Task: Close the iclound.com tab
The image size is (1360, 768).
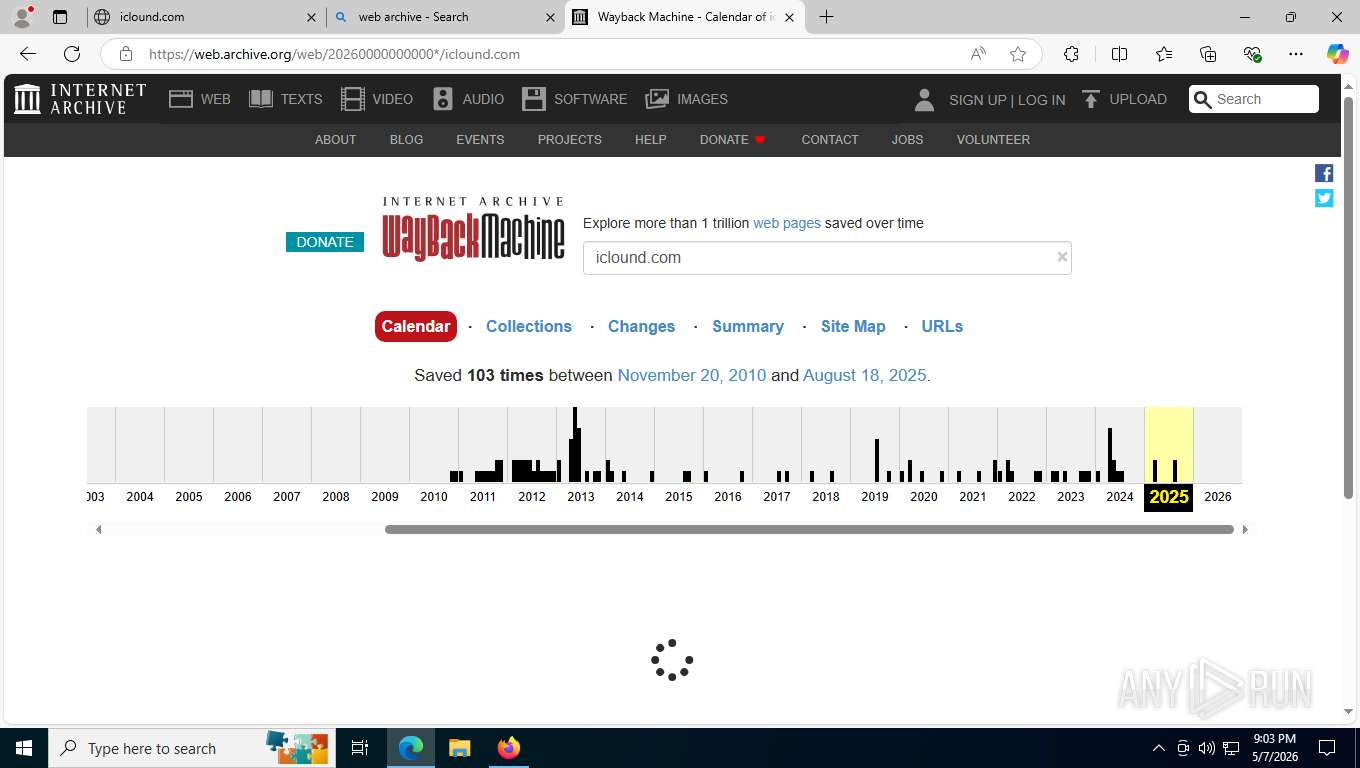Action: coord(311,17)
